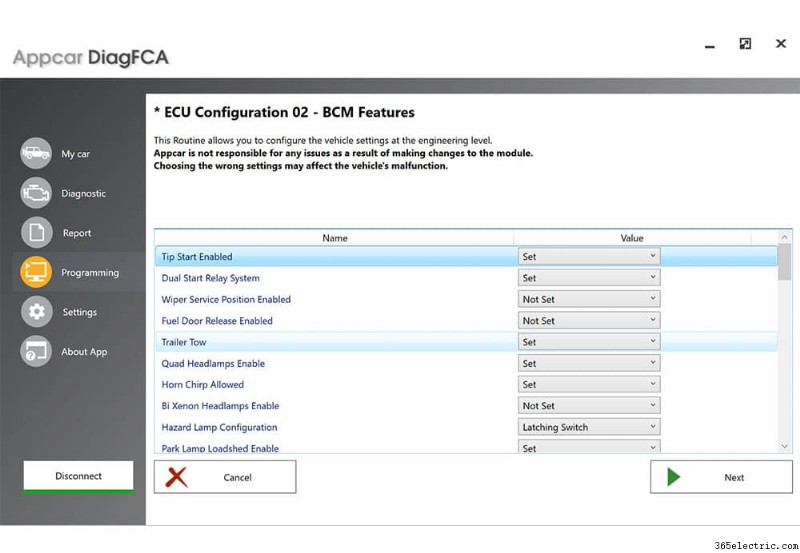Open the Bi Xenon Headlamps Enable dropdown
Screen dimensions: 800x553
589,406
